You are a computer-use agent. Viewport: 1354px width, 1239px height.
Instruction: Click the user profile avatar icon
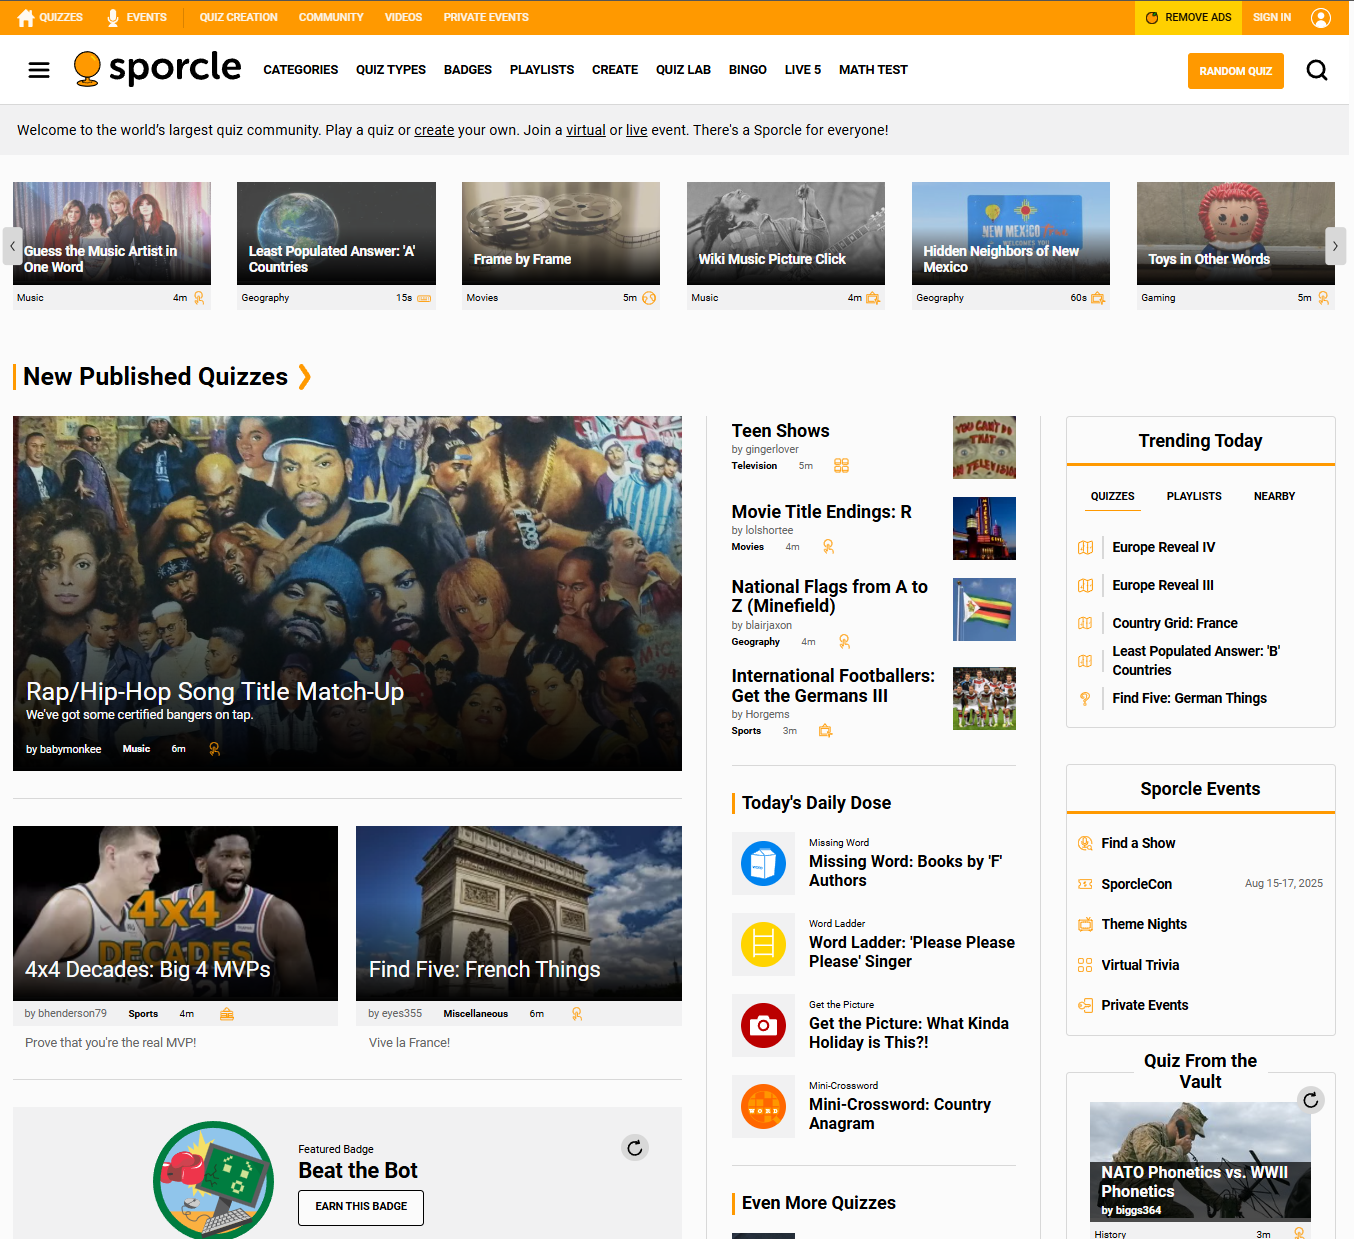coord(1321,17)
